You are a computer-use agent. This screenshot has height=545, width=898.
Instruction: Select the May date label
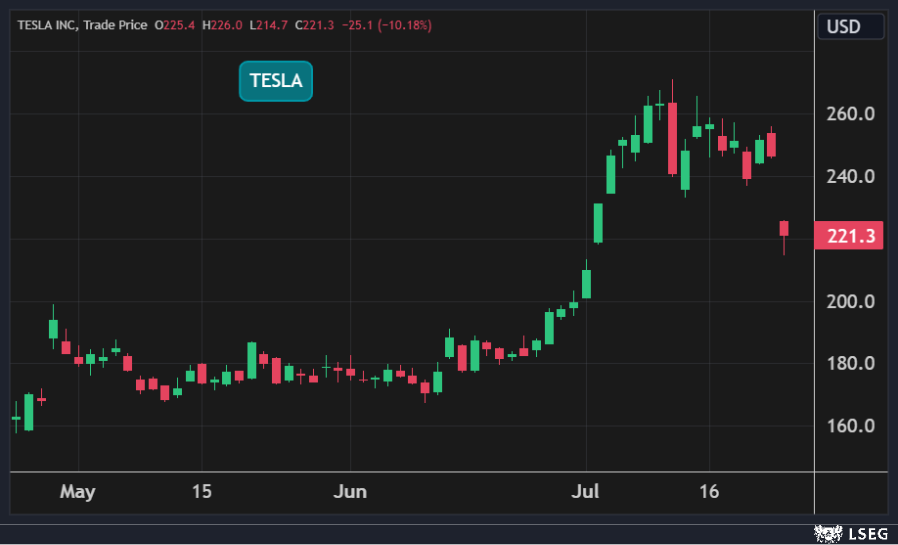(77, 492)
